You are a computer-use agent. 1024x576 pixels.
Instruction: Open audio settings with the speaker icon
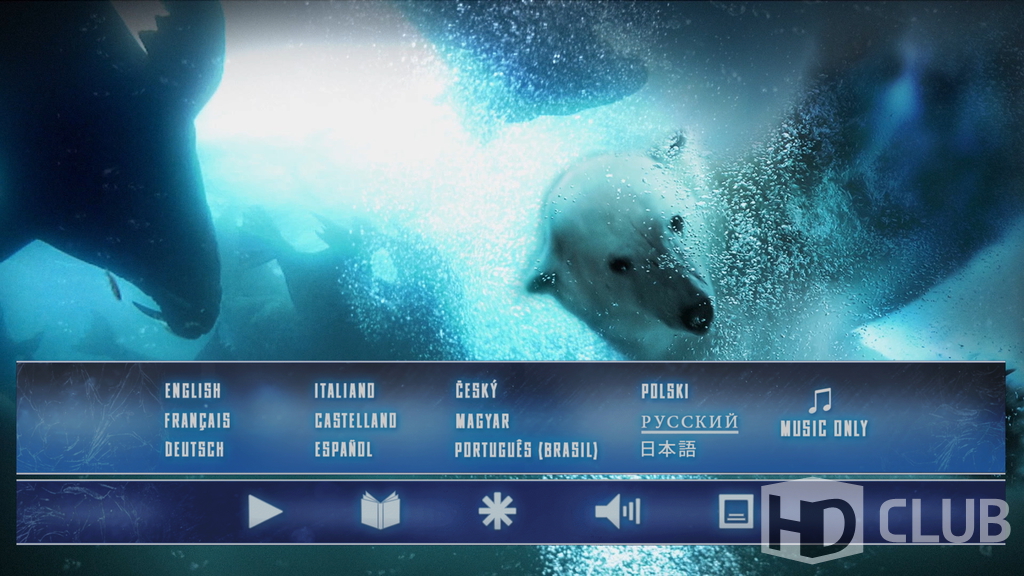618,511
